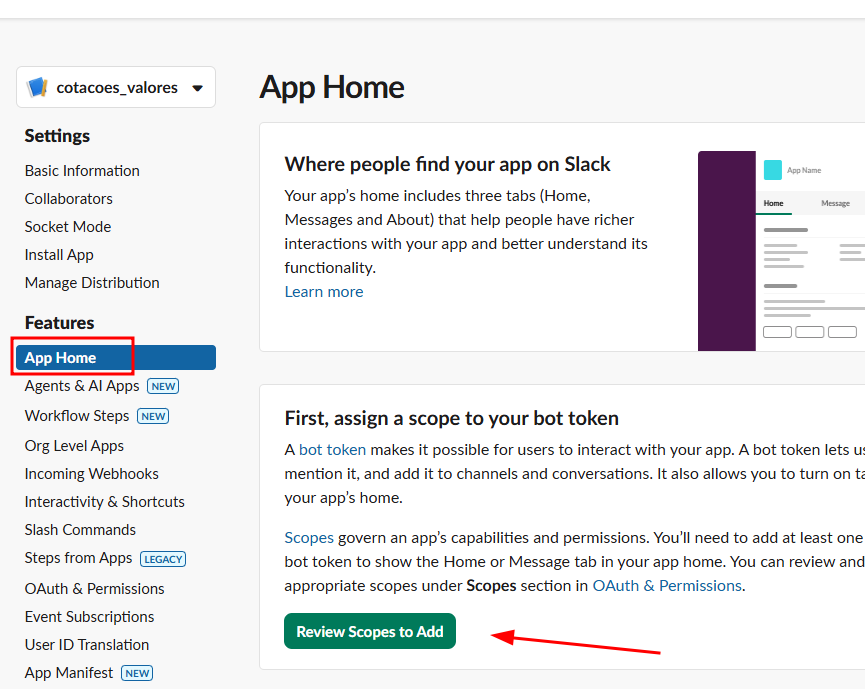
Task: Select Install App in sidebar
Action: (59, 255)
